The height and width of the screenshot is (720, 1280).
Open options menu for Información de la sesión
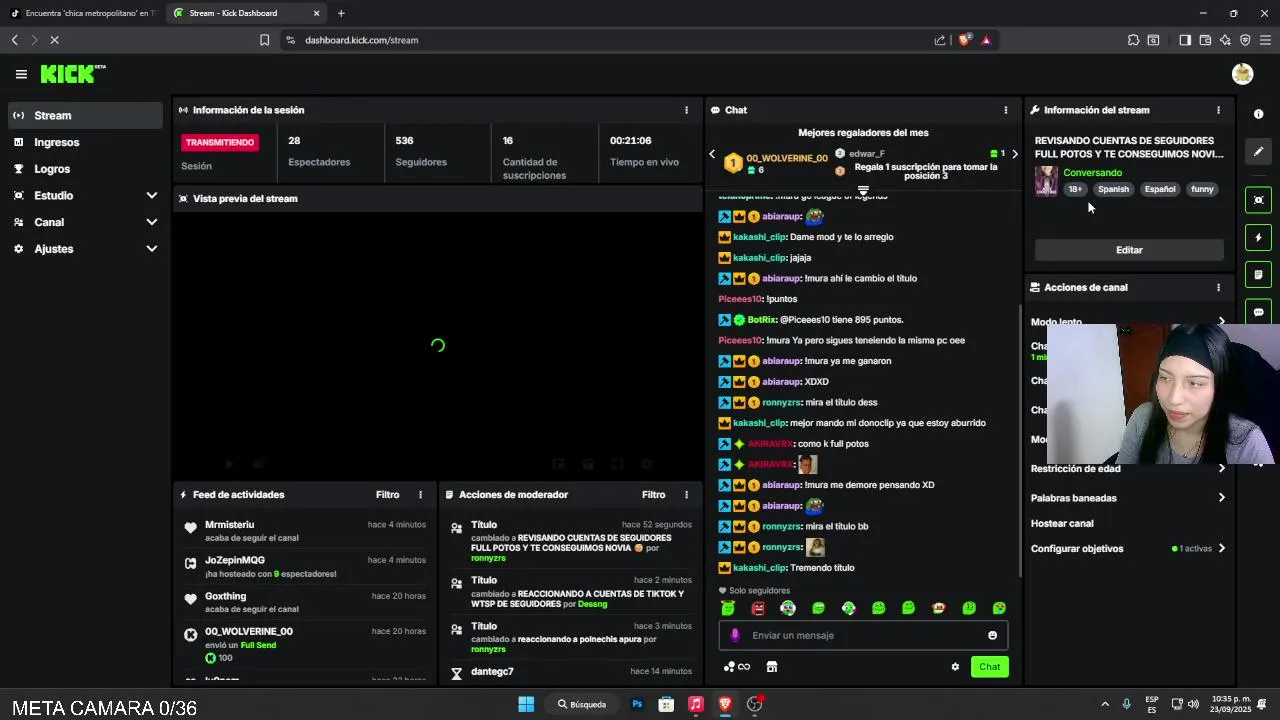686,110
